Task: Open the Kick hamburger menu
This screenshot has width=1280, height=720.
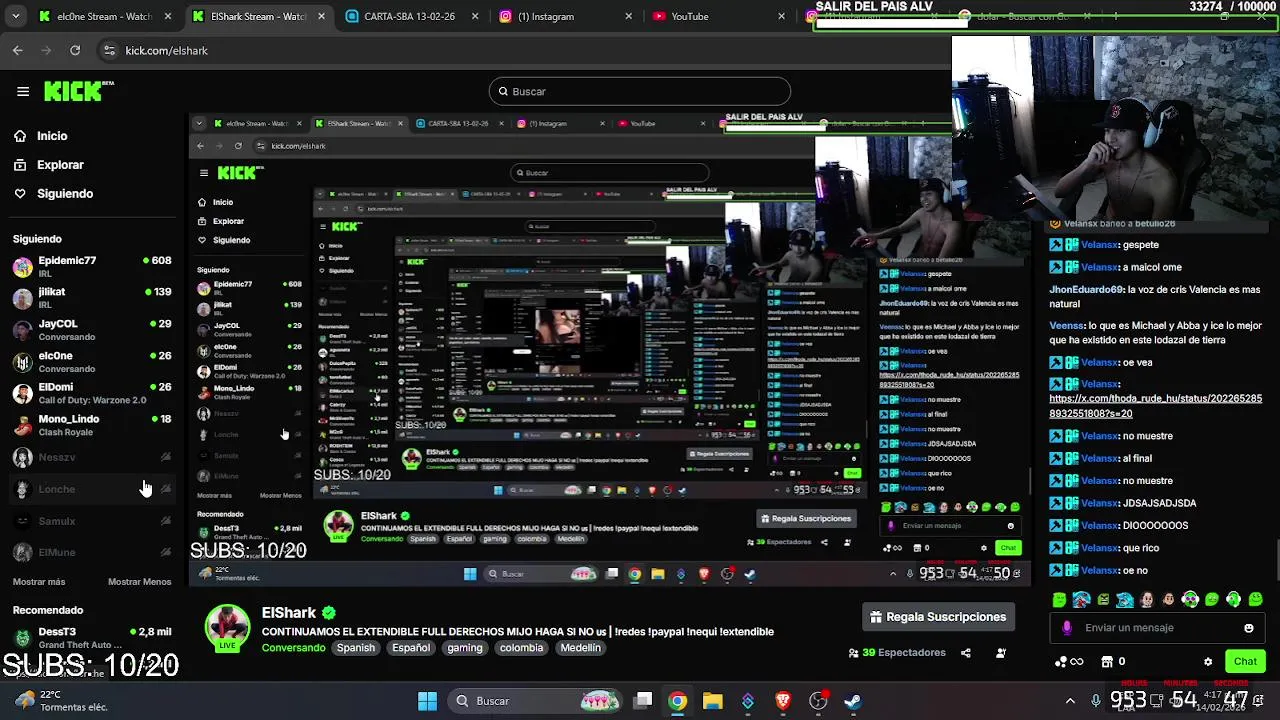Action: (23, 91)
